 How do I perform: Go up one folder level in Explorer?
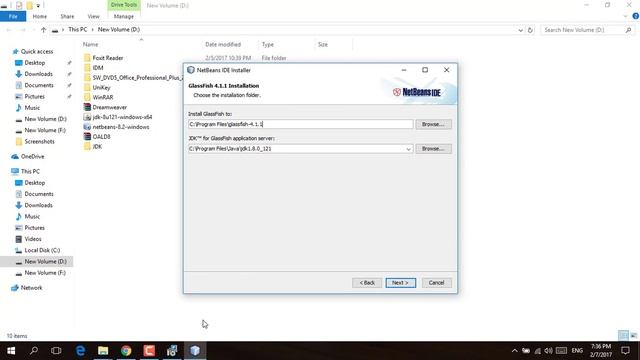tap(43, 30)
